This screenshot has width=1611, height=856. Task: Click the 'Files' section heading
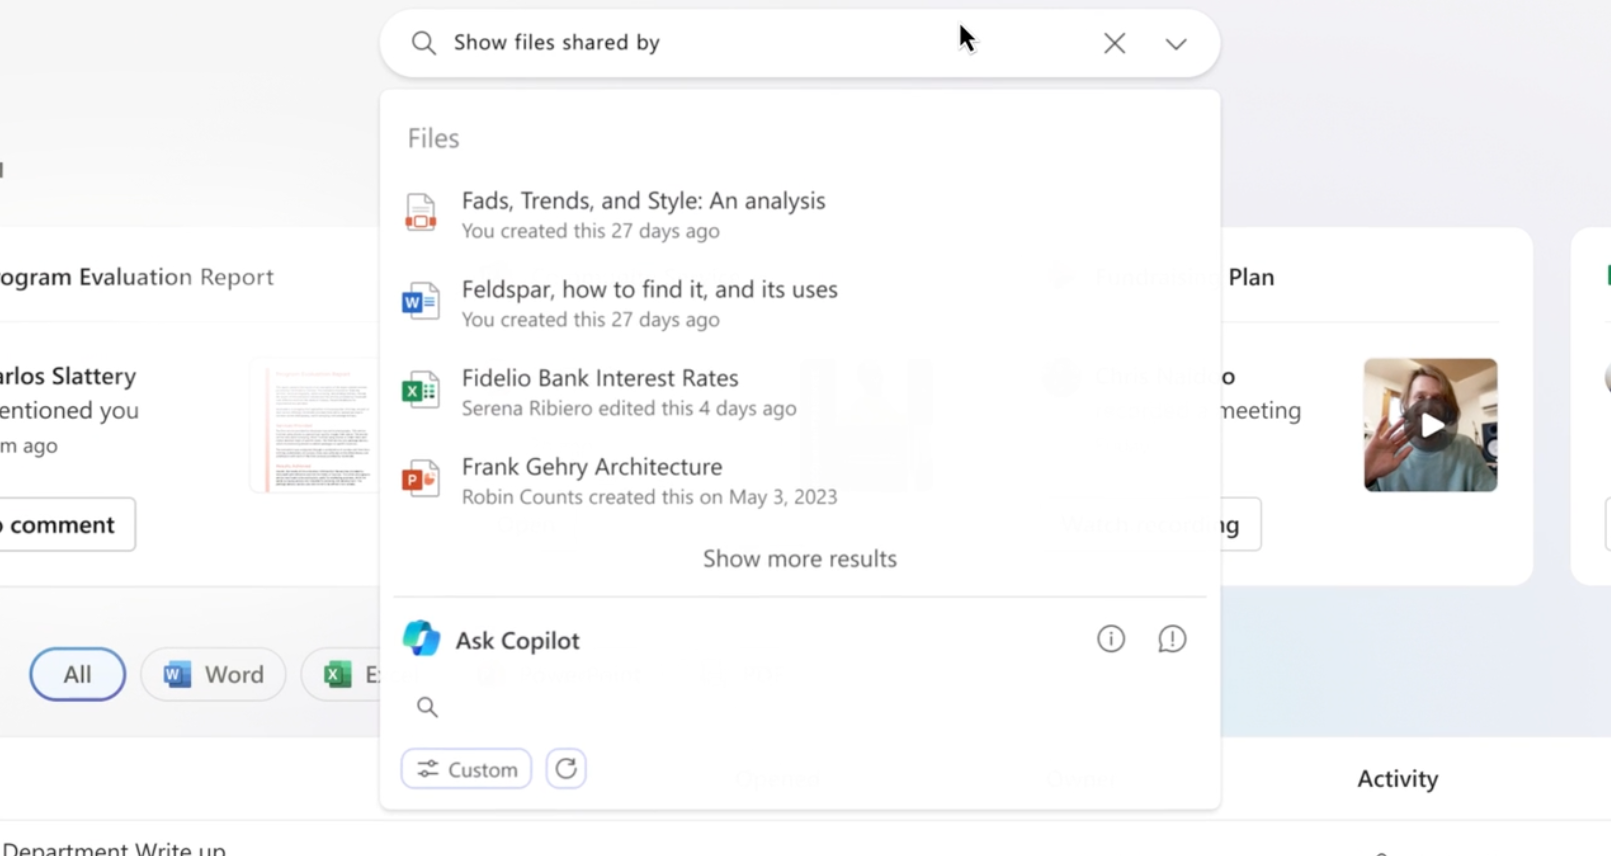(433, 138)
